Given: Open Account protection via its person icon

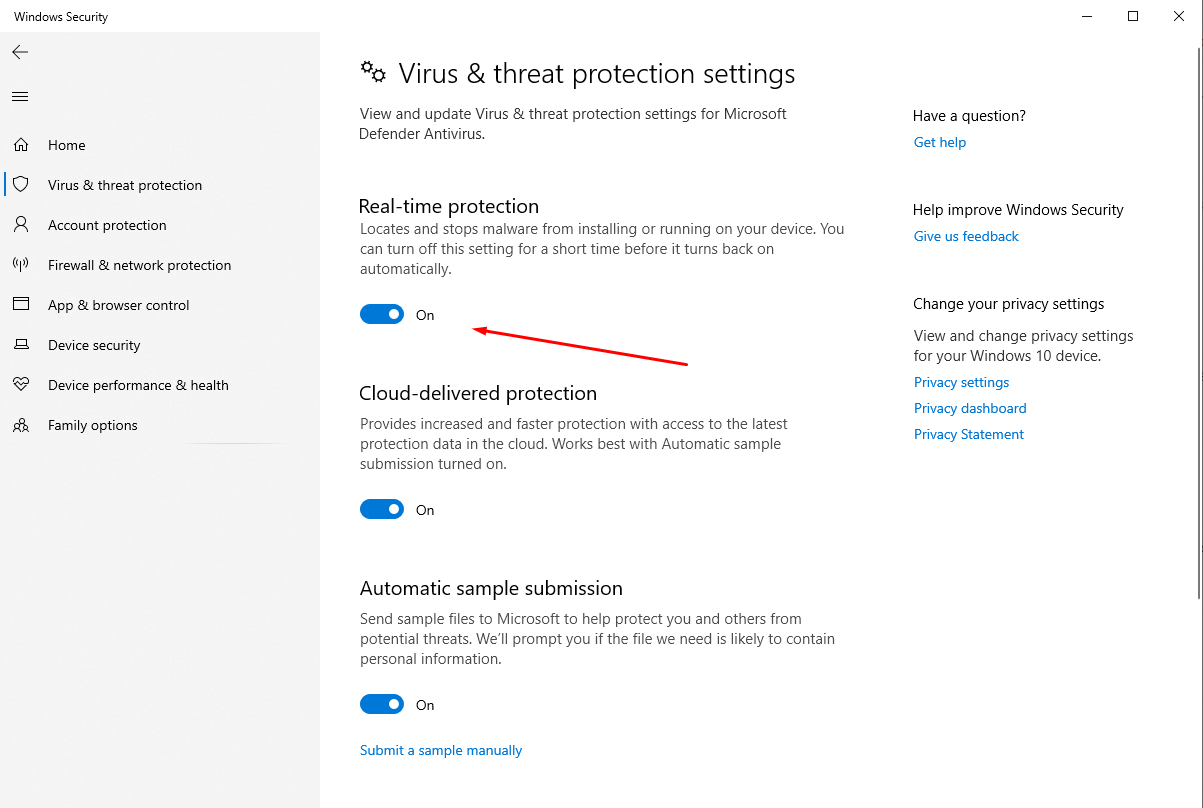Looking at the screenshot, I should coord(21,224).
